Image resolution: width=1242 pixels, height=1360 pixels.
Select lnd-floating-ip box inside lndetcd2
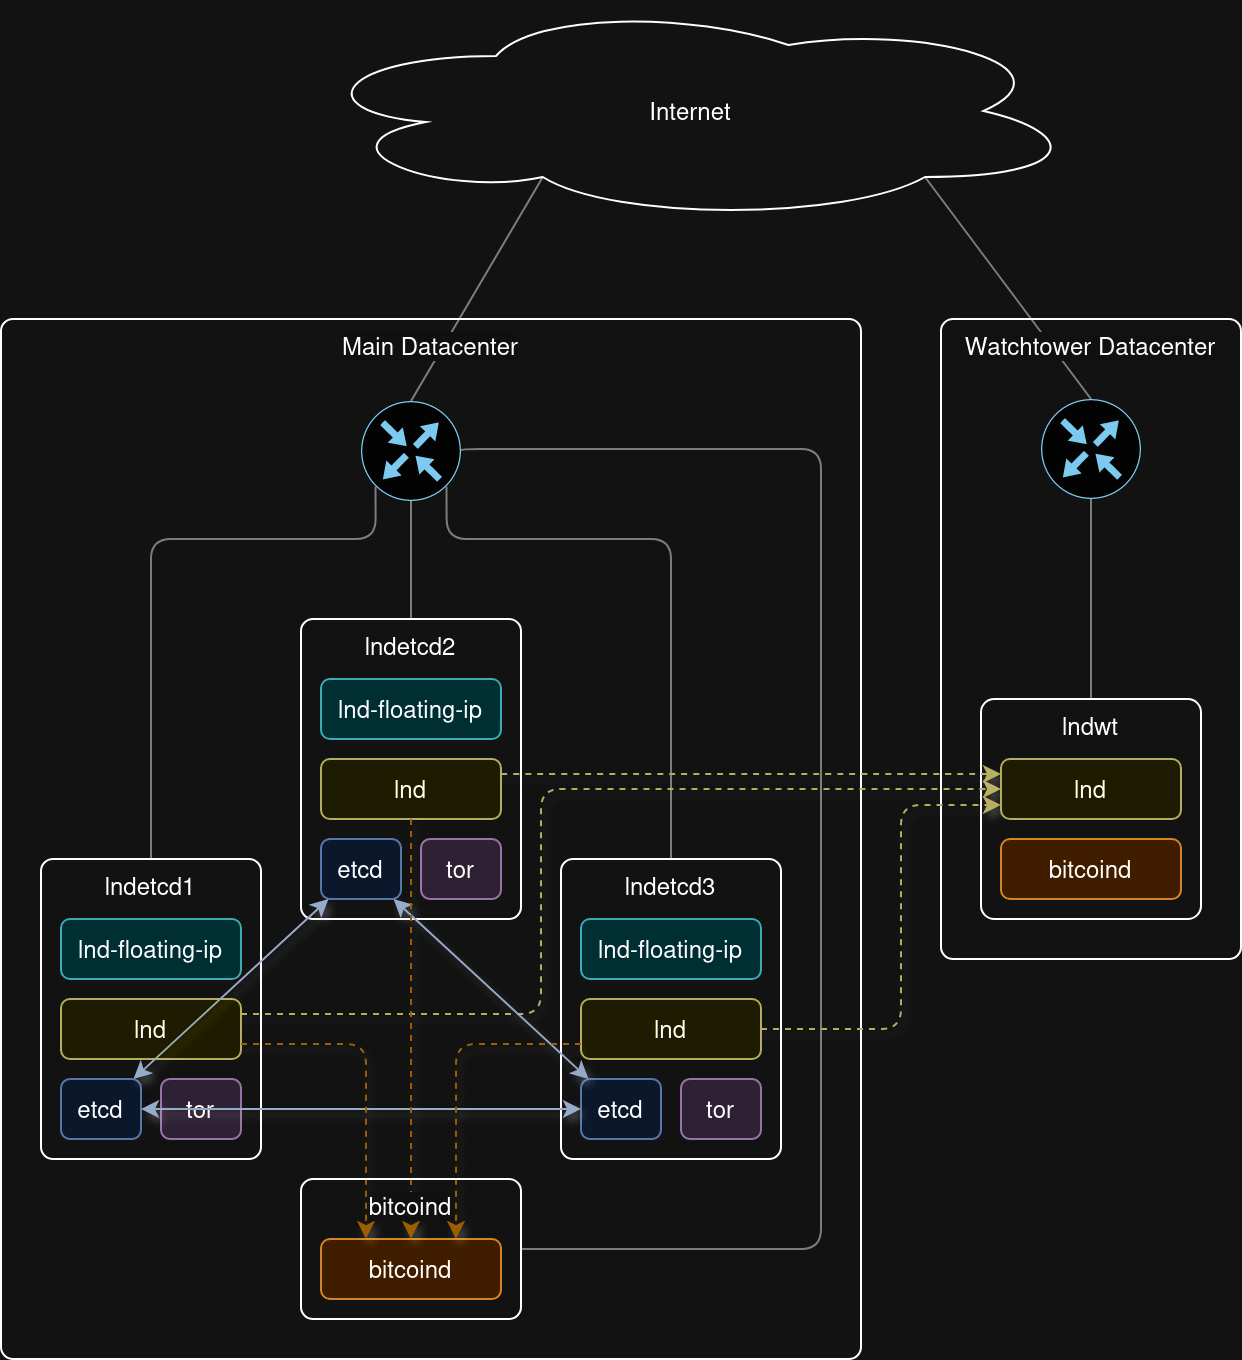410,709
